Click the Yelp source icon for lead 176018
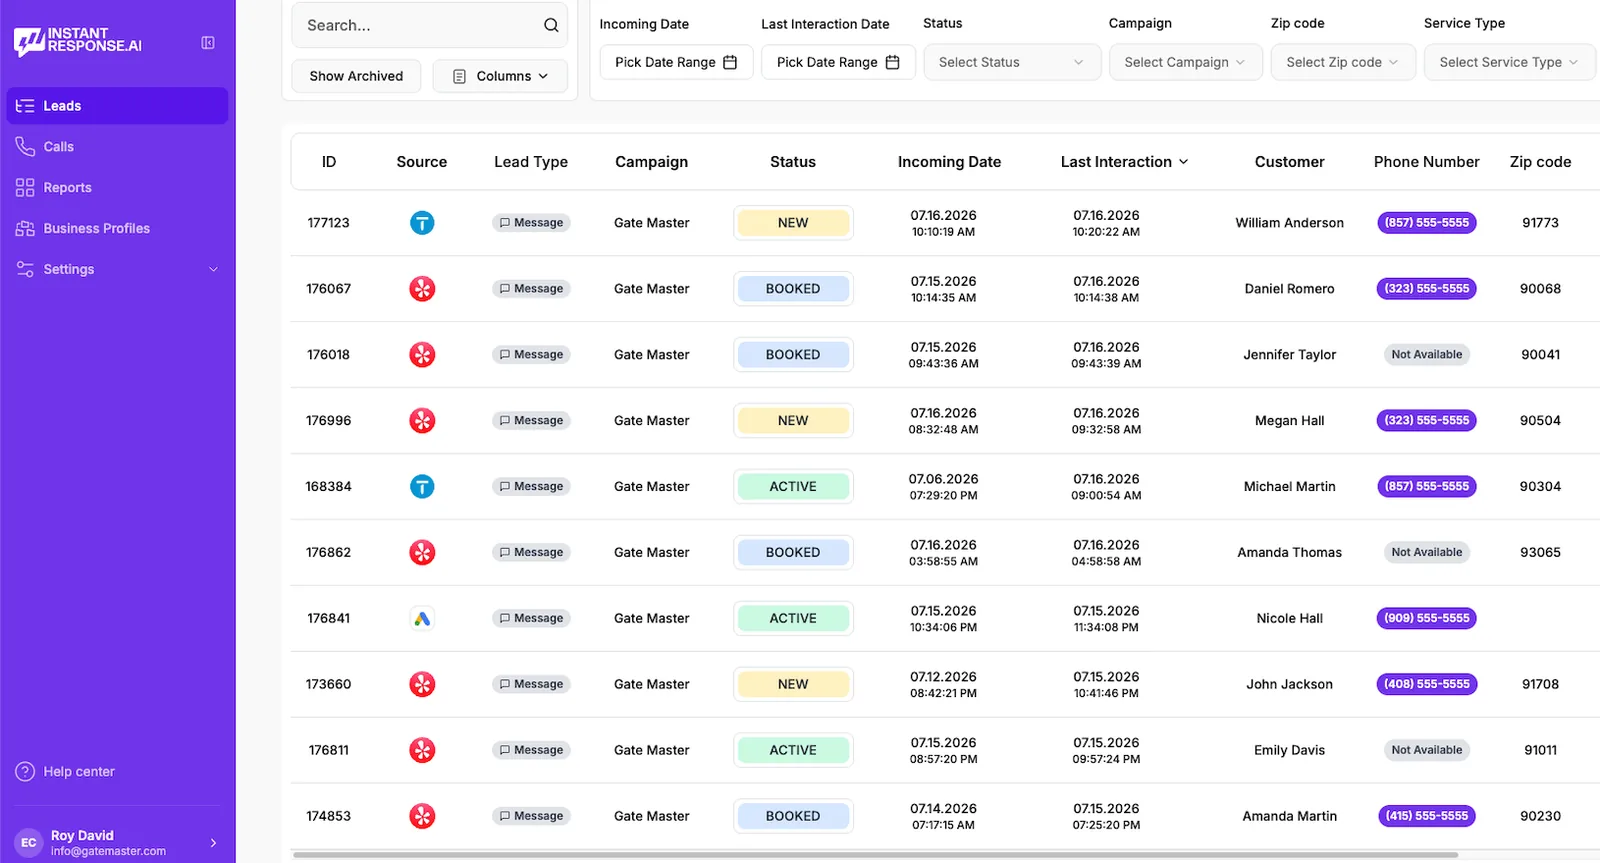Screen dimensions: 1600x863 point(422,355)
